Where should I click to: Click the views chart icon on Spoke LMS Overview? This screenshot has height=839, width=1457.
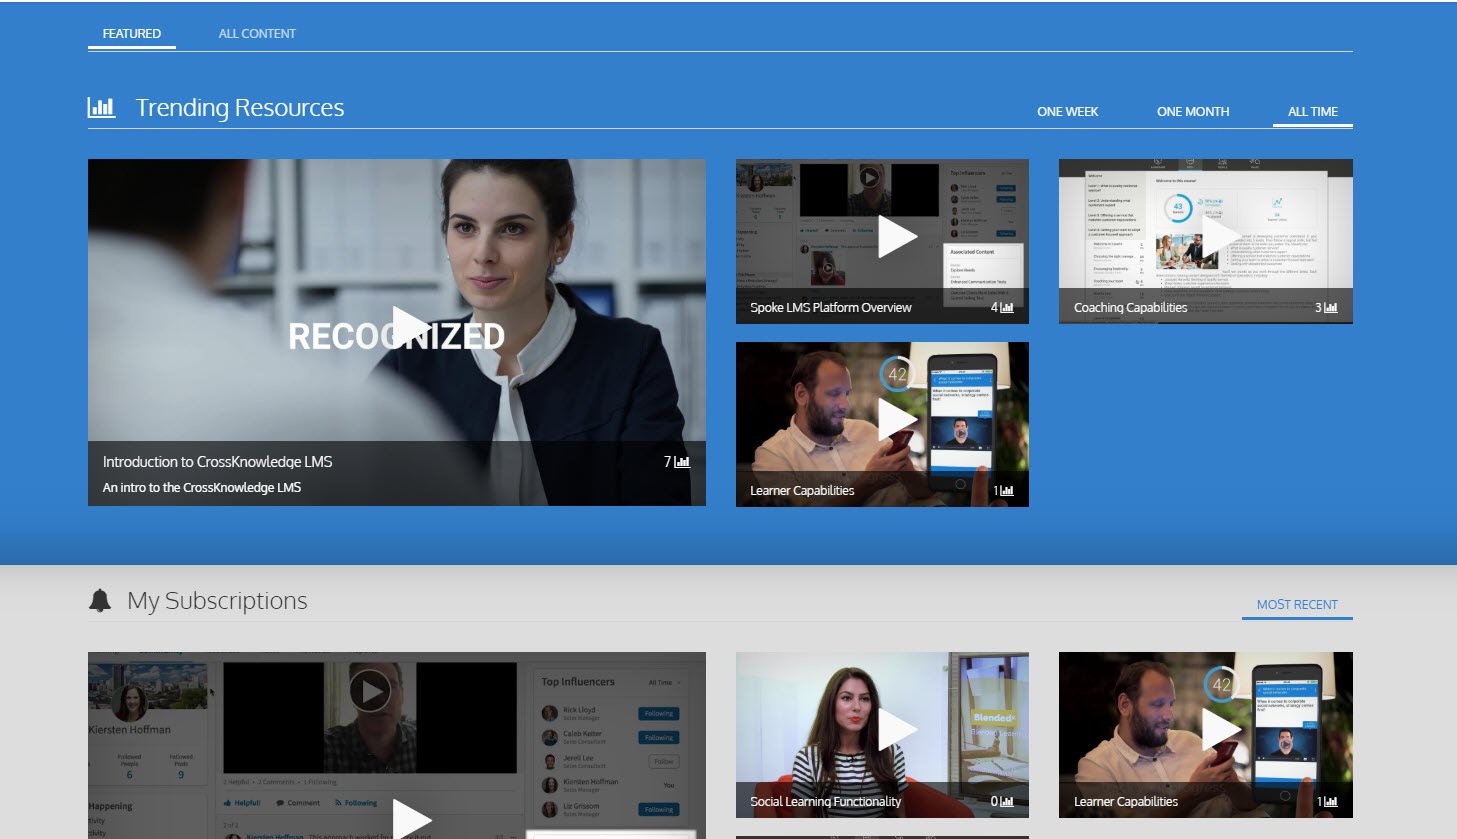pos(1006,308)
